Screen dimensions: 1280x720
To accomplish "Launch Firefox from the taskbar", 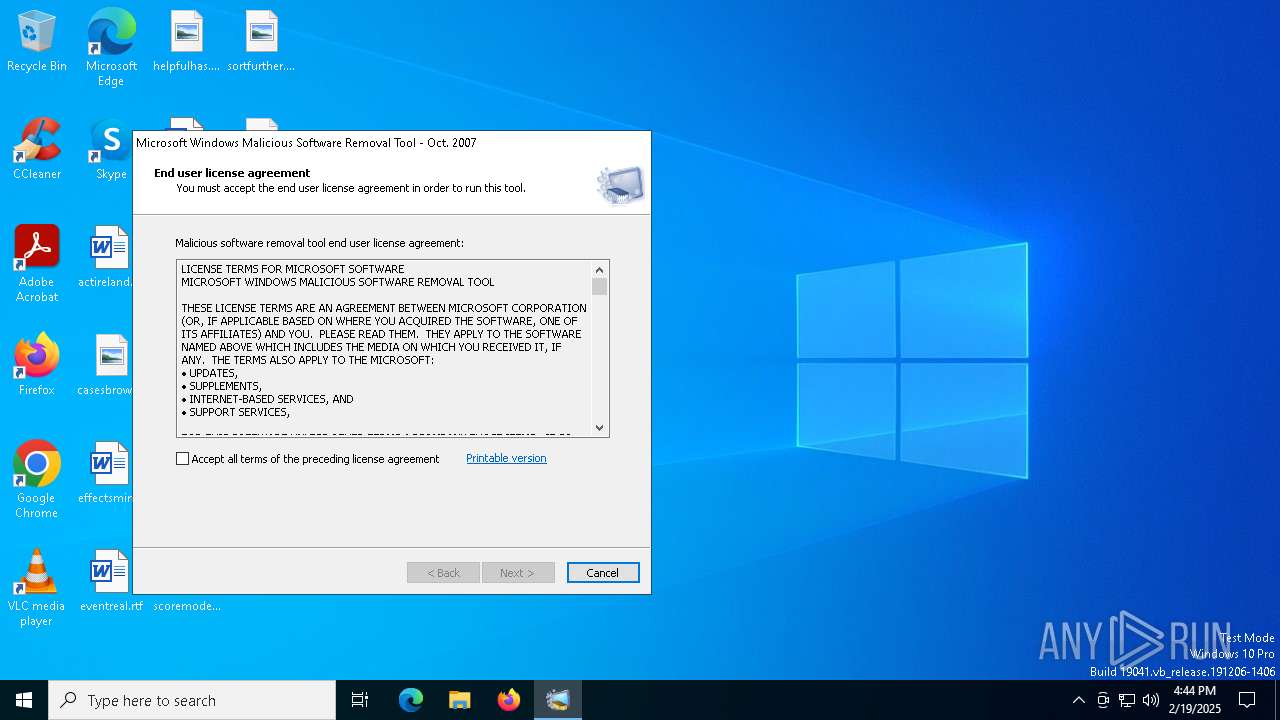I will coord(509,700).
